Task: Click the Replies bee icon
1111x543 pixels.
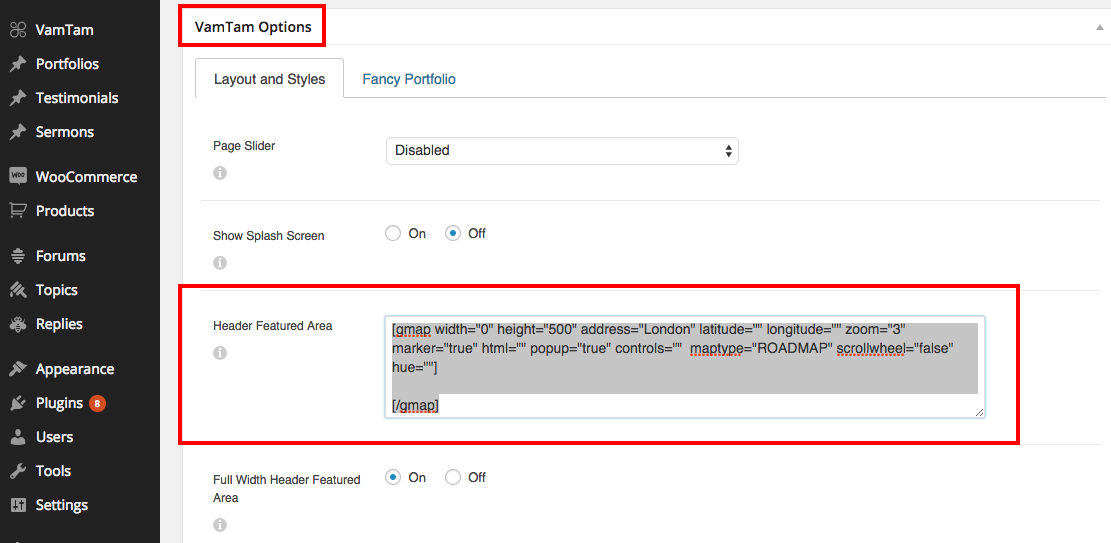Action: (18, 324)
